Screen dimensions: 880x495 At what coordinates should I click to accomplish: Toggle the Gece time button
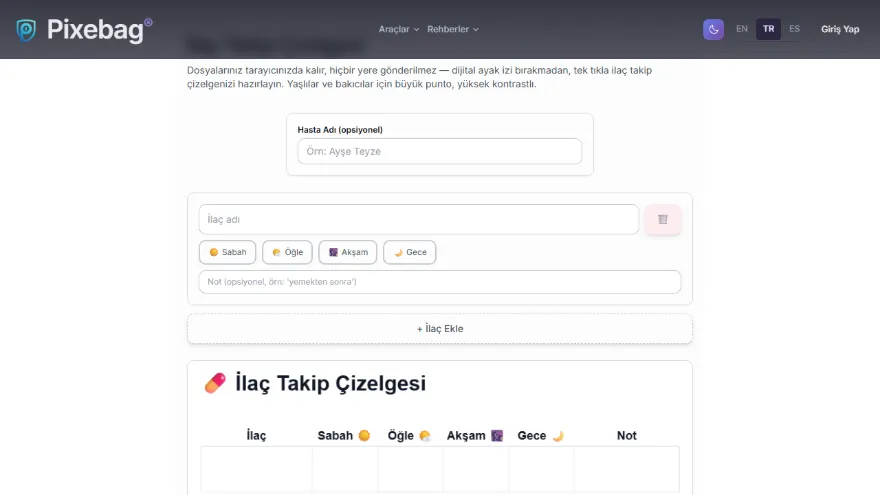[410, 252]
